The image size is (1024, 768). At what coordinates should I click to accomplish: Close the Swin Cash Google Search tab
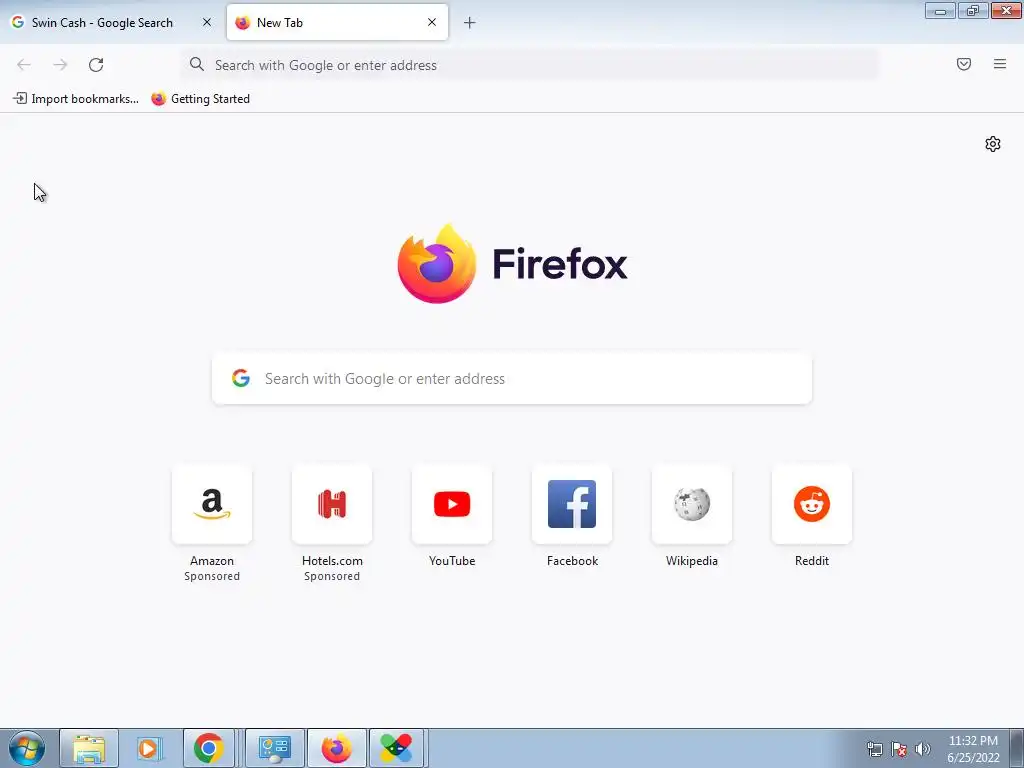point(207,22)
